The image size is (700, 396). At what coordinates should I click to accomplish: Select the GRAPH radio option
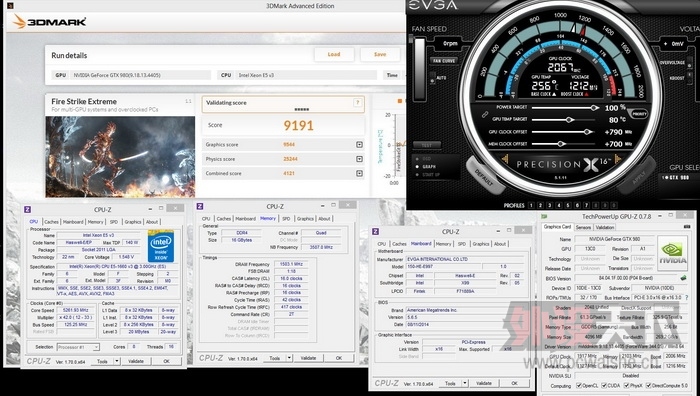coord(417,167)
